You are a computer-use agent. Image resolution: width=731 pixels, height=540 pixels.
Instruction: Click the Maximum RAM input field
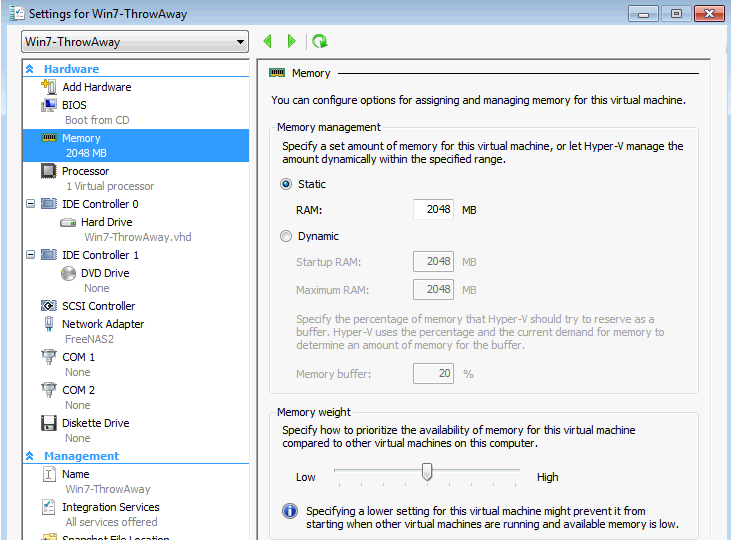433,290
